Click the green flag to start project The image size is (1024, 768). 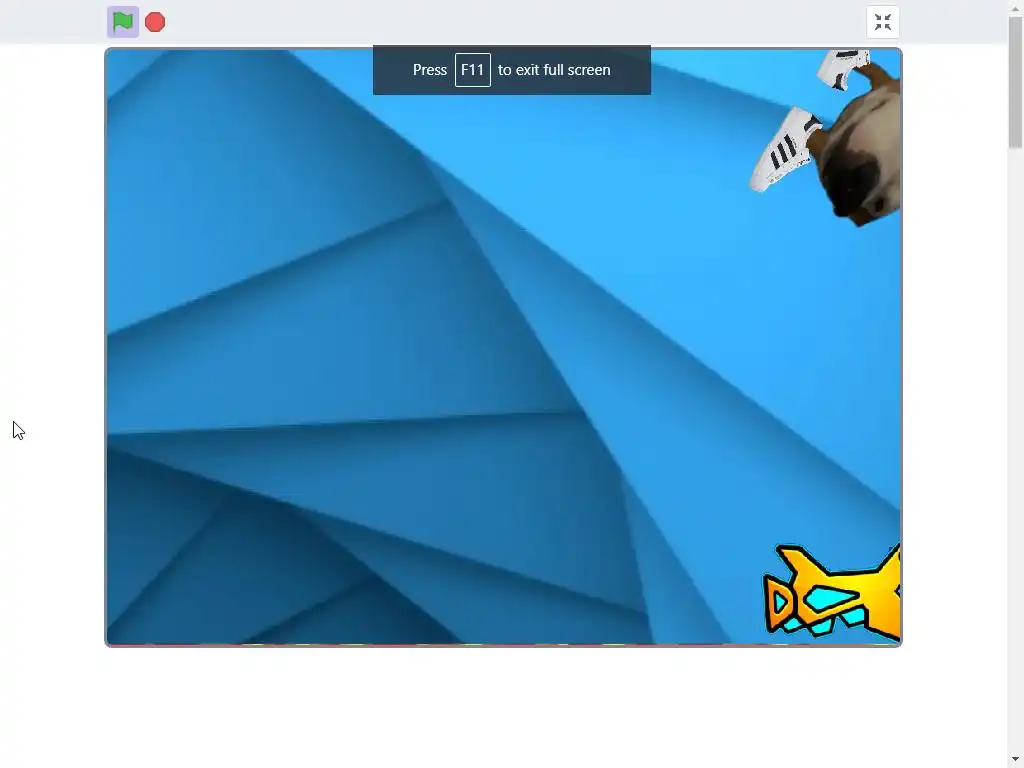pos(123,22)
